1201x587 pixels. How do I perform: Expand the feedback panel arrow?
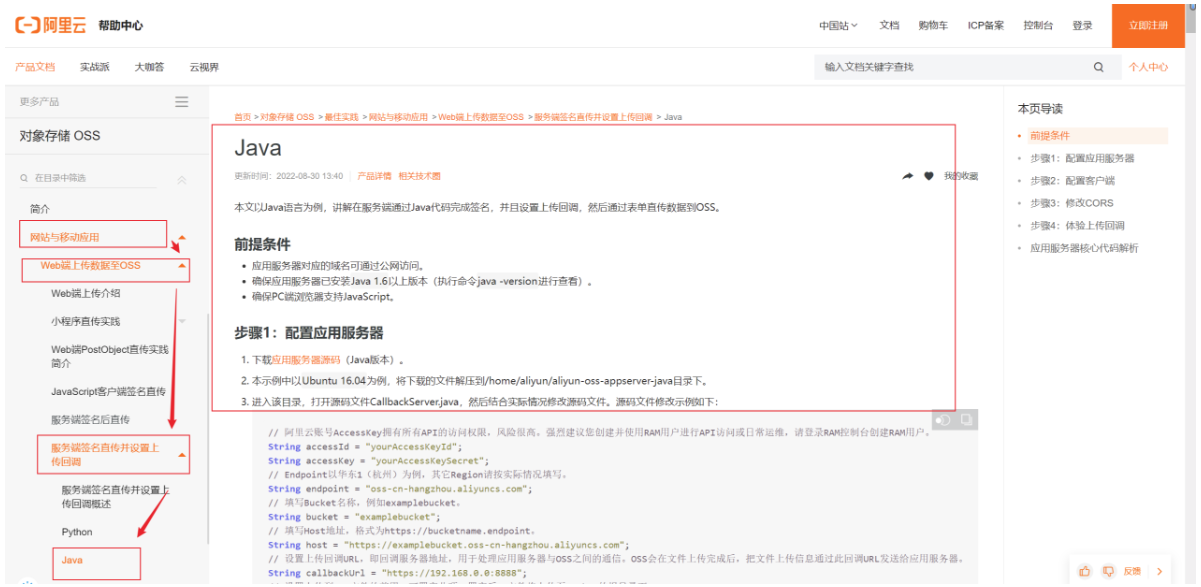tap(1159, 571)
